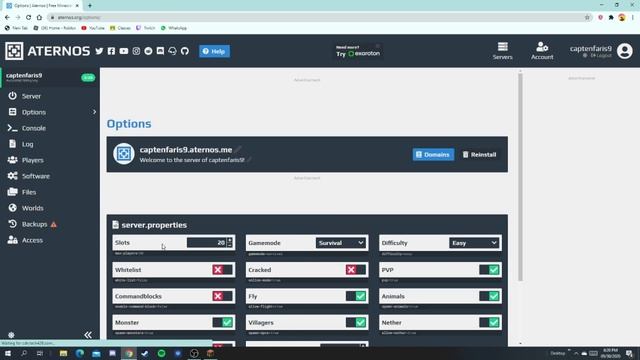The height and width of the screenshot is (360, 640).
Task: Open the notification center in taskbar
Action: coord(629,353)
